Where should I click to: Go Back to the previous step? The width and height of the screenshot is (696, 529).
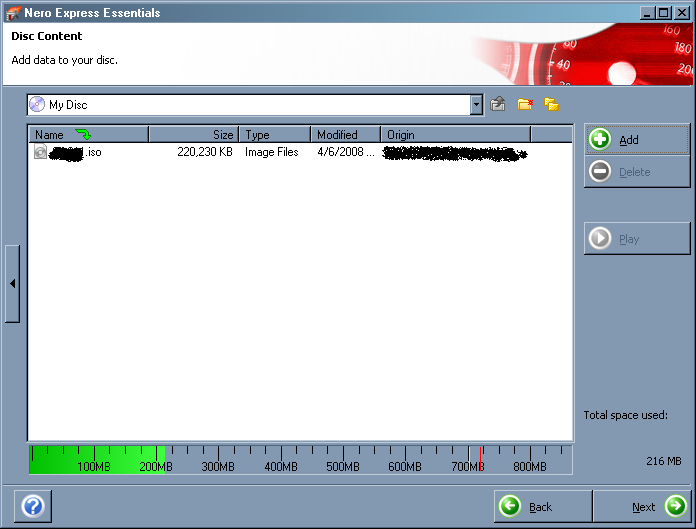pyautogui.click(x=543, y=506)
